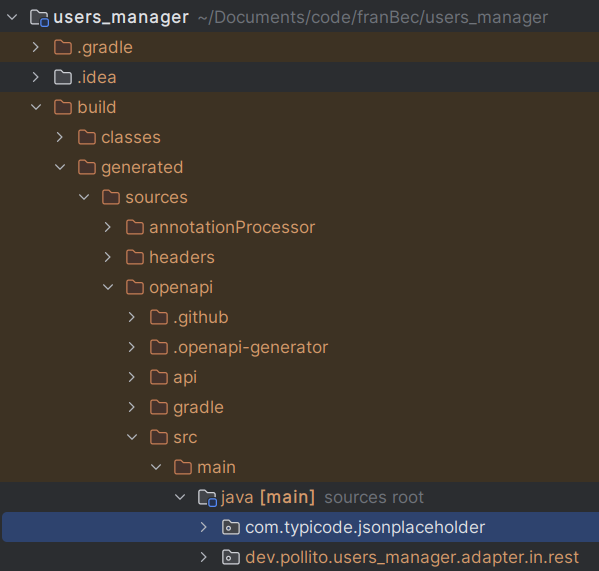Collapse the openapi folder
The width and height of the screenshot is (599, 571).
coord(108,287)
